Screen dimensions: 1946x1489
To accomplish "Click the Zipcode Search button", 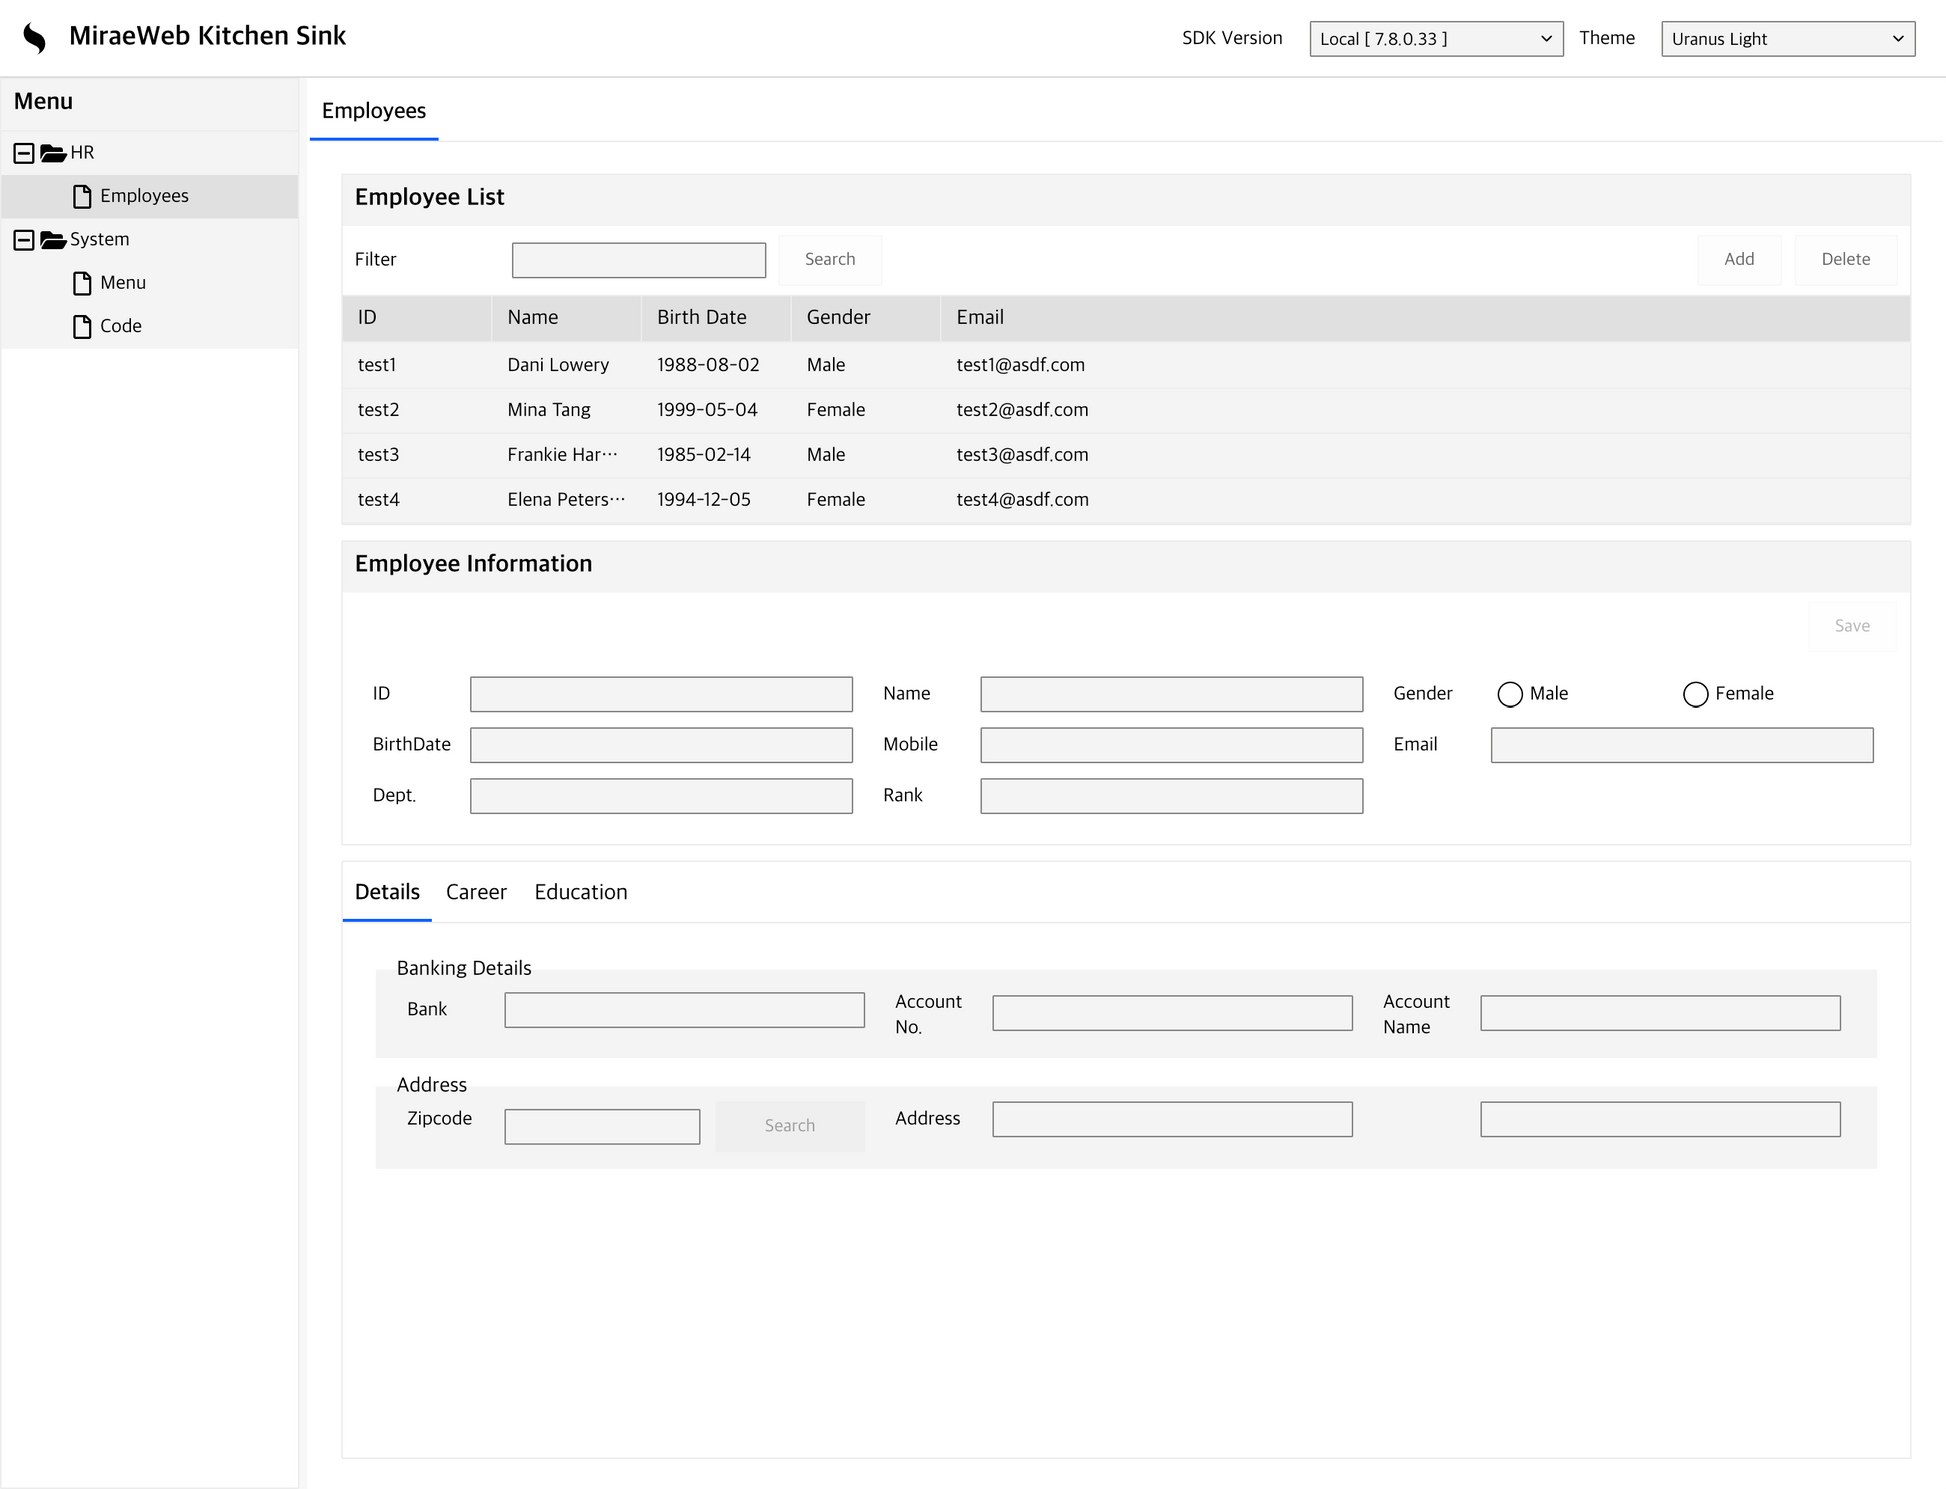I will (x=789, y=1126).
